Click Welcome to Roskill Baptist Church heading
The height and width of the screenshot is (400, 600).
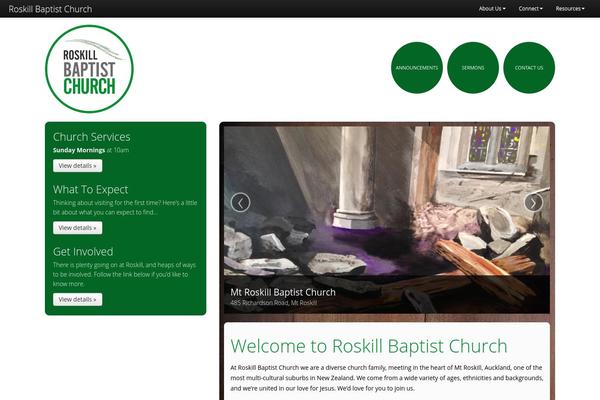(369, 346)
